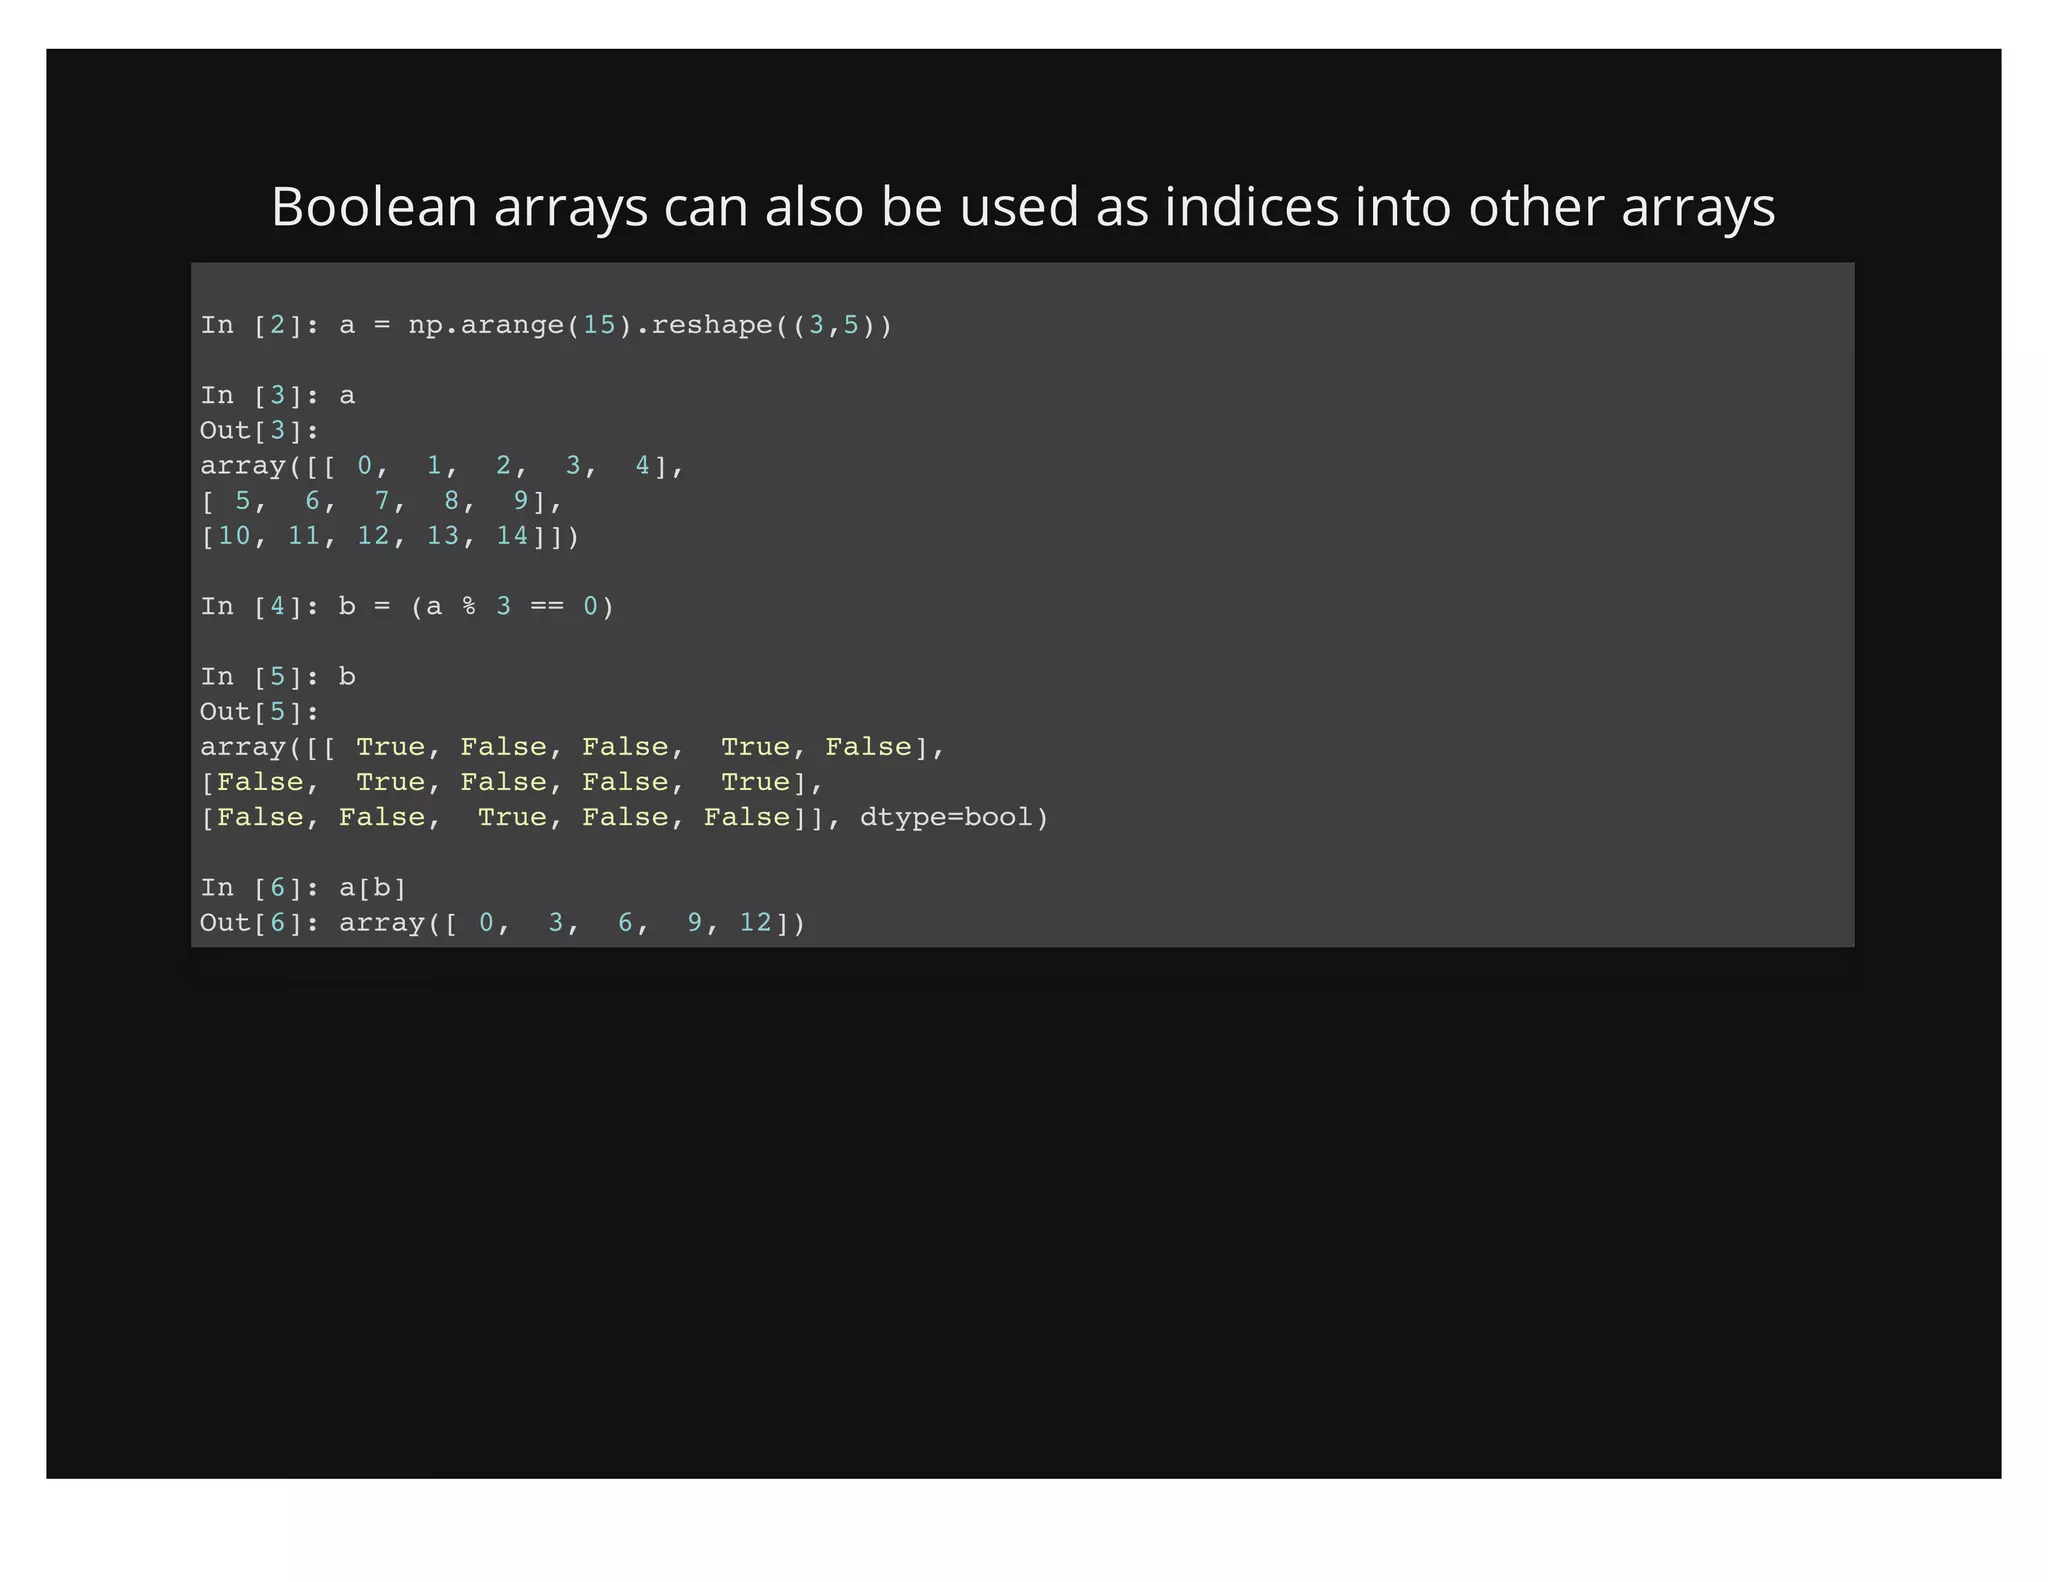Image resolution: width=2048 pixels, height=1582 pixels.
Task: Click the 'In [6]: a[b]' line
Action: (x=303, y=888)
